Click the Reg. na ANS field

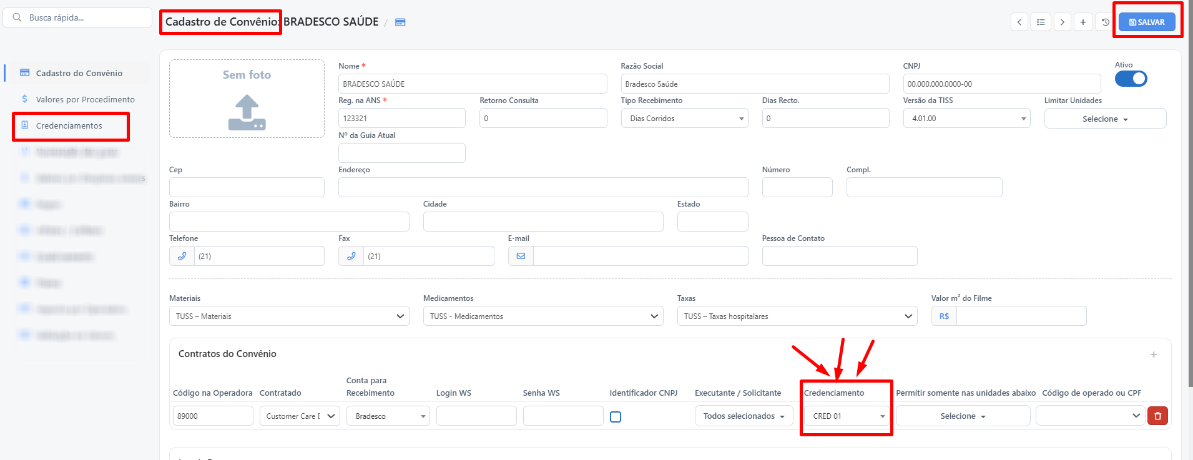(x=402, y=118)
